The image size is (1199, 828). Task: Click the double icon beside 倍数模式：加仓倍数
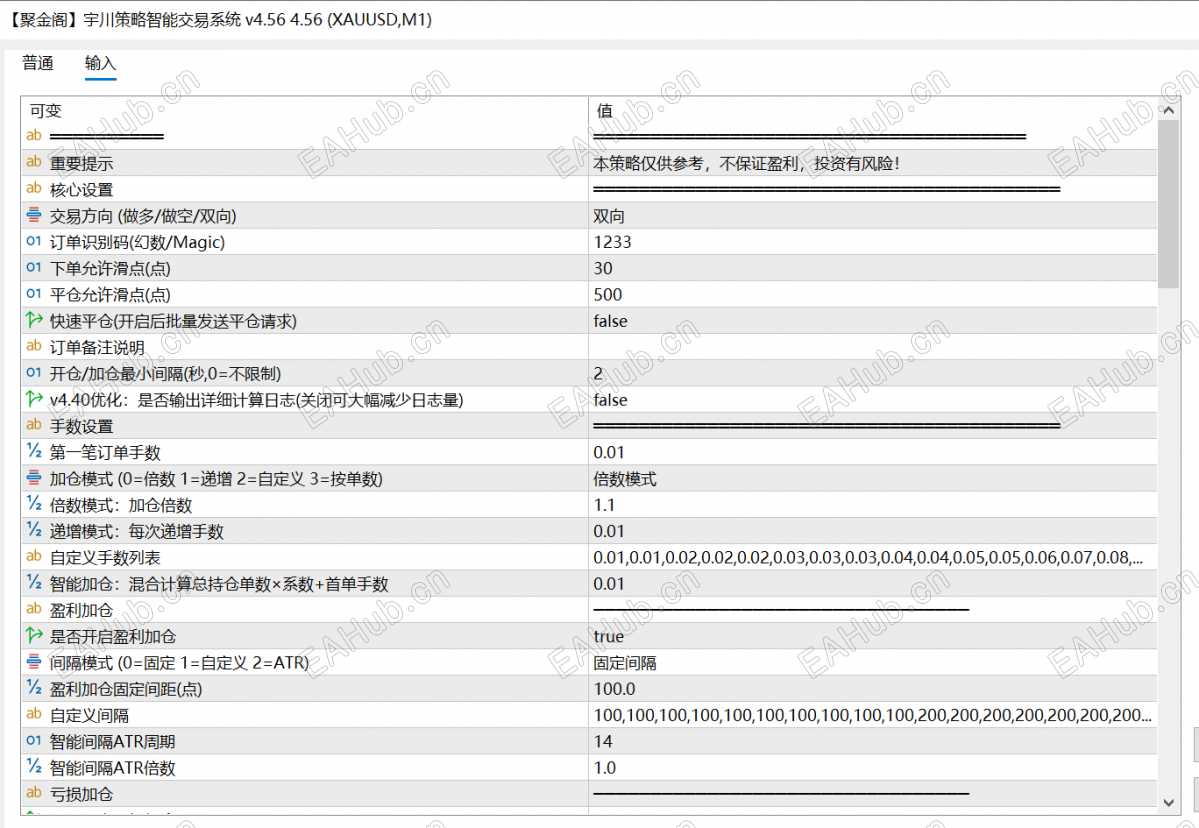coord(34,504)
